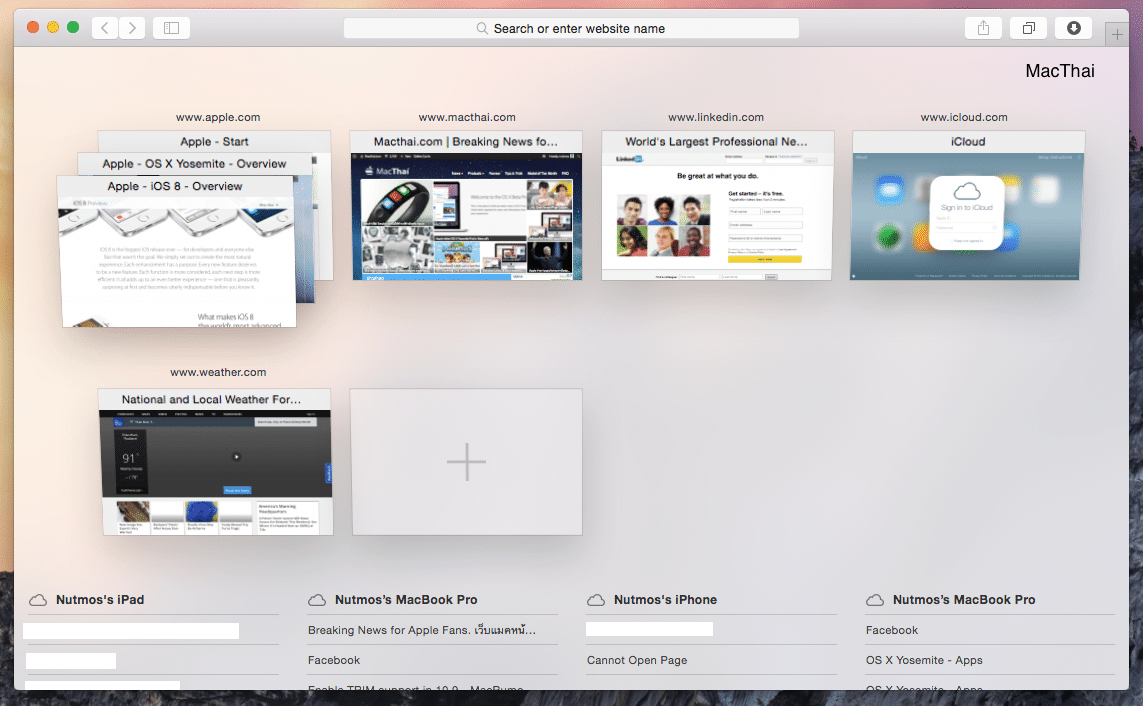Open the Apple - Start tab

[214, 141]
